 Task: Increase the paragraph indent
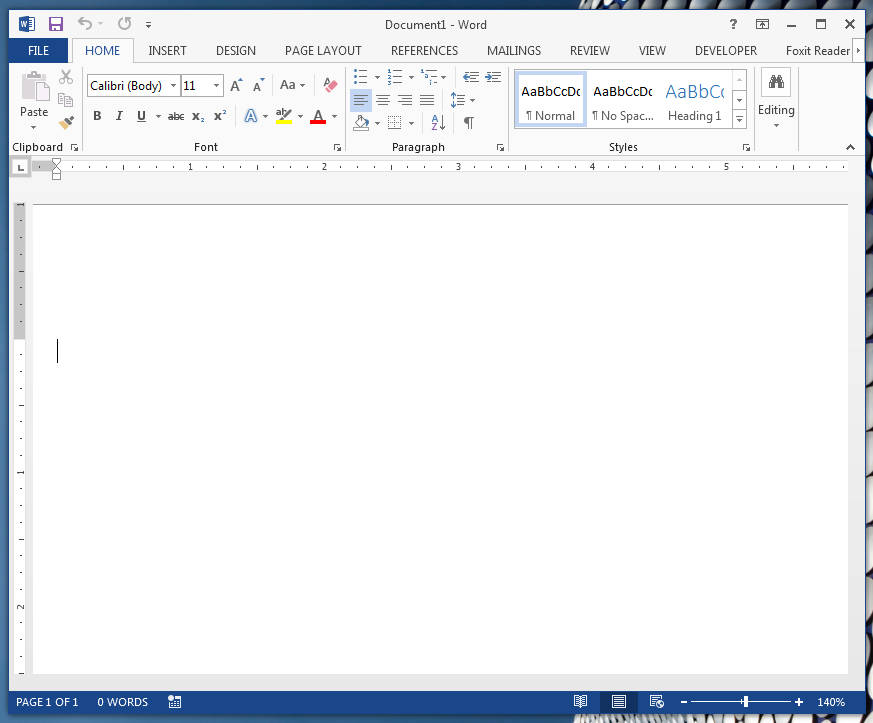tap(493, 76)
